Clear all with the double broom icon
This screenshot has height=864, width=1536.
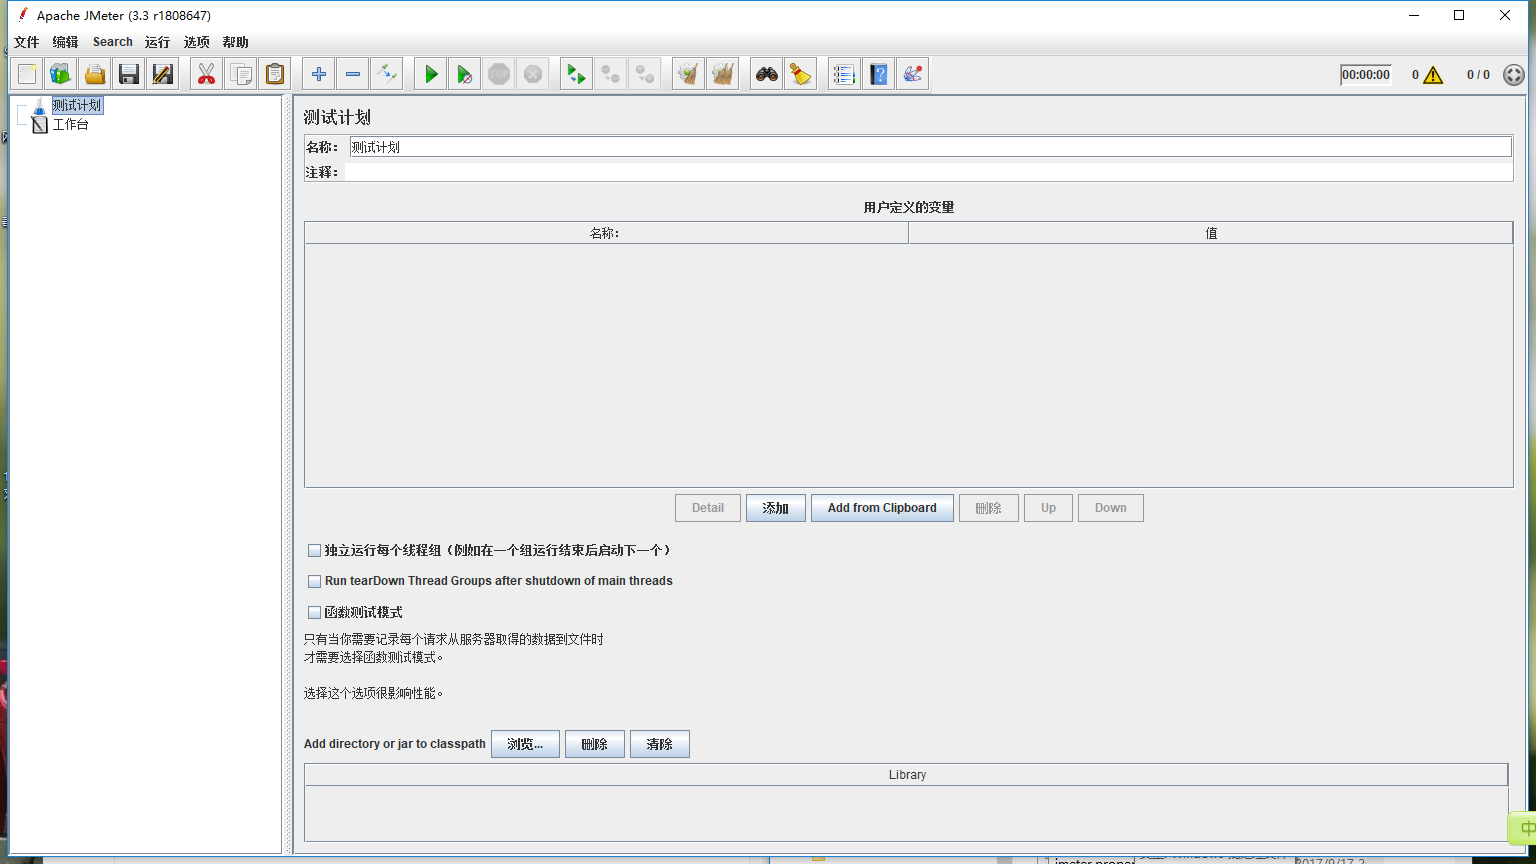(723, 74)
